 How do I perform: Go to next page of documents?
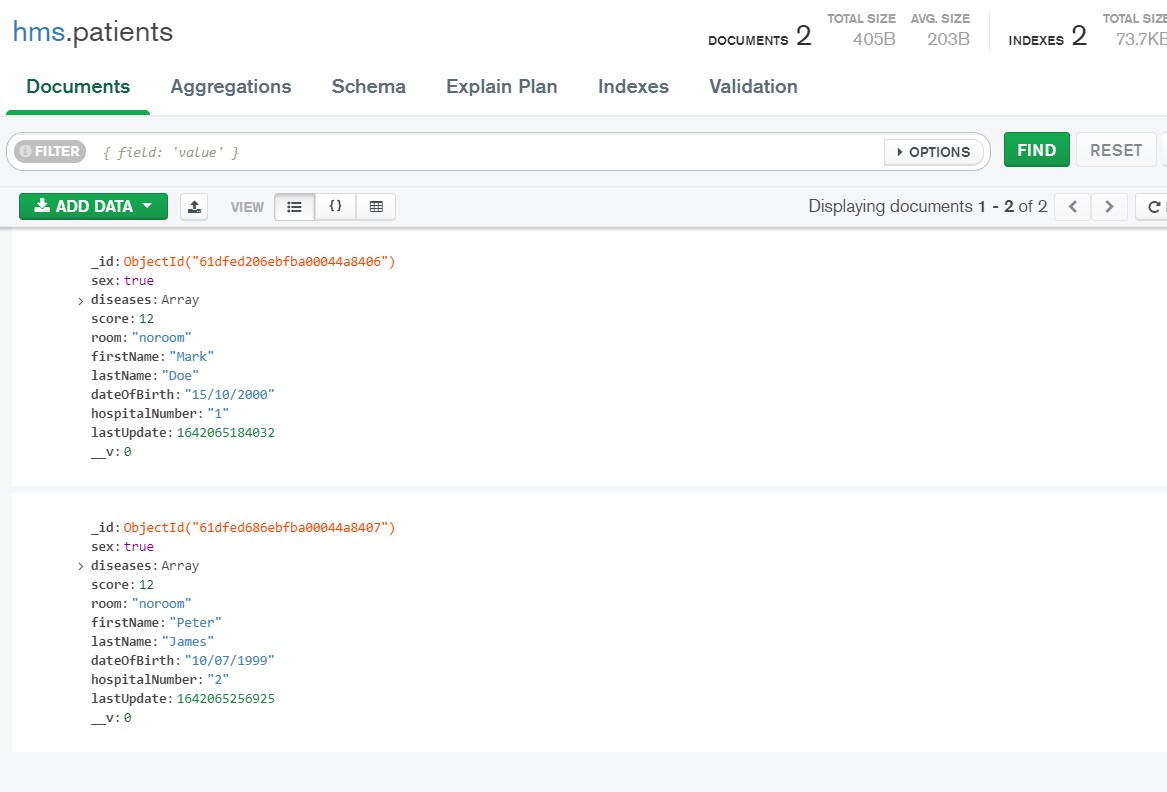click(x=1107, y=206)
